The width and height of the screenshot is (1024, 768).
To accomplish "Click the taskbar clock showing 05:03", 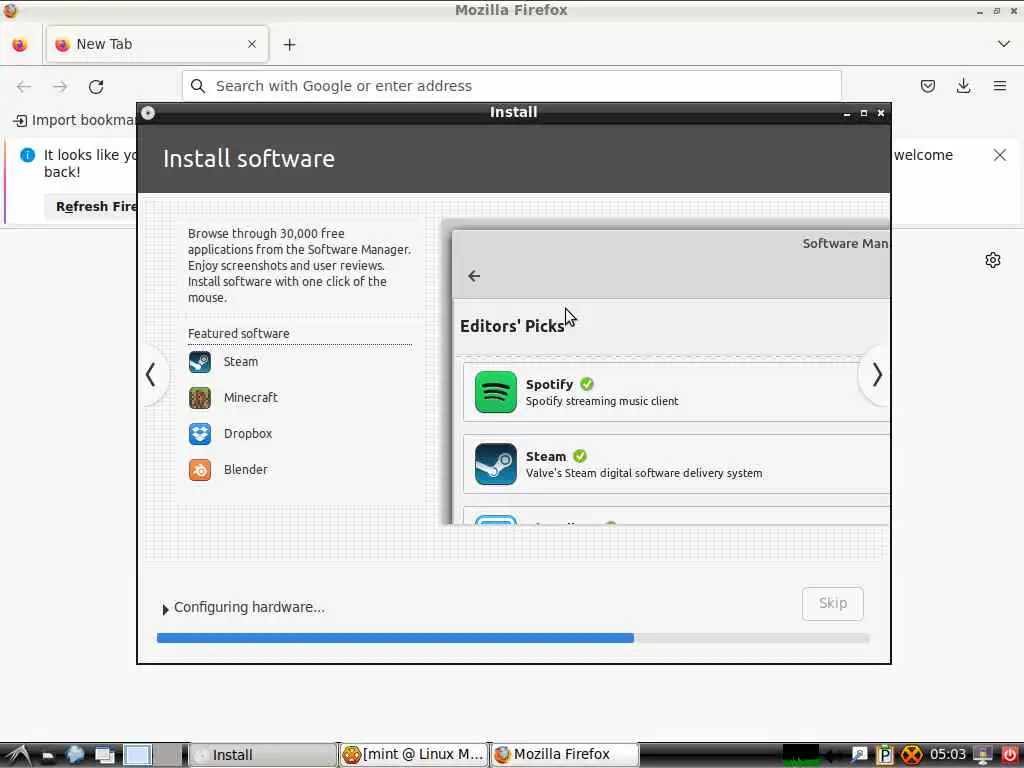I will [x=948, y=755].
